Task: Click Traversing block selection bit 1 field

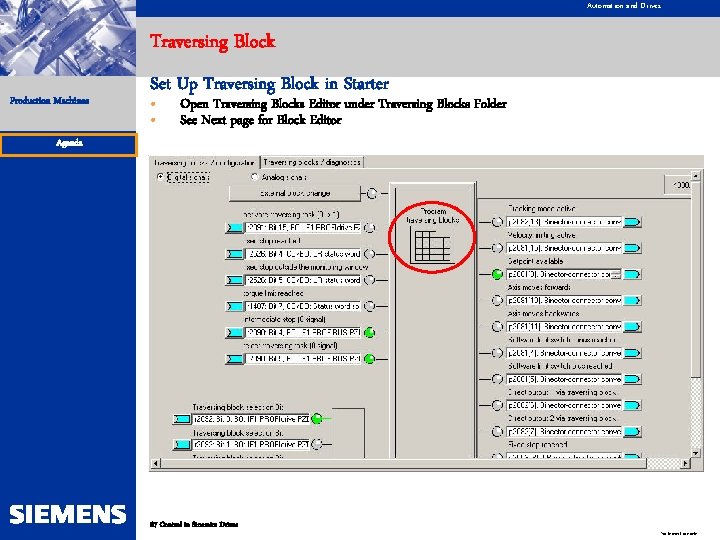Action: 251,444
